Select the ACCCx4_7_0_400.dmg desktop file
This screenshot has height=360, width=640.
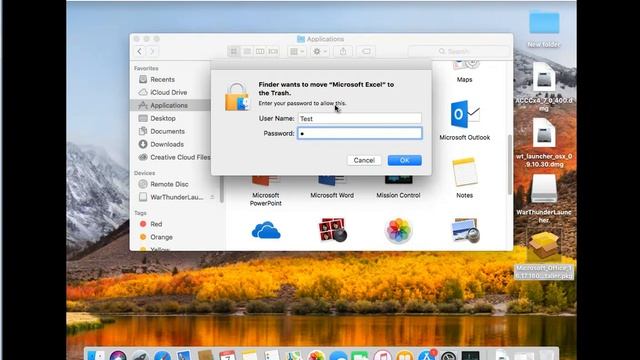pos(544,77)
